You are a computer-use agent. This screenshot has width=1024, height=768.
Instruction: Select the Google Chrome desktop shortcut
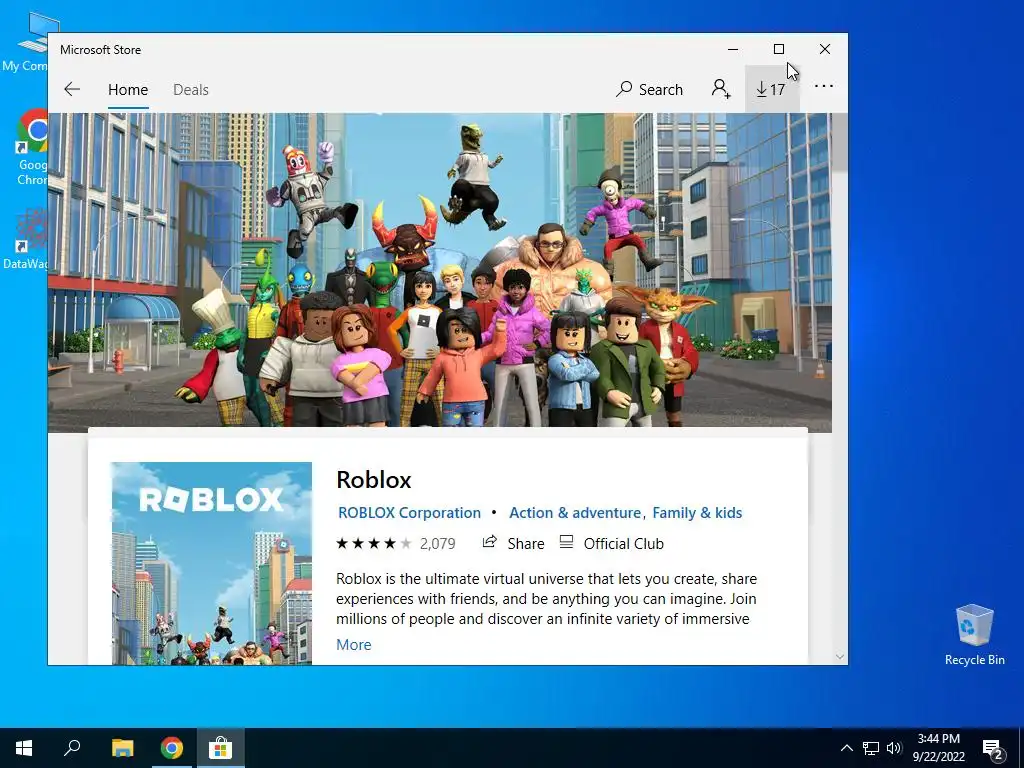pos(33,147)
